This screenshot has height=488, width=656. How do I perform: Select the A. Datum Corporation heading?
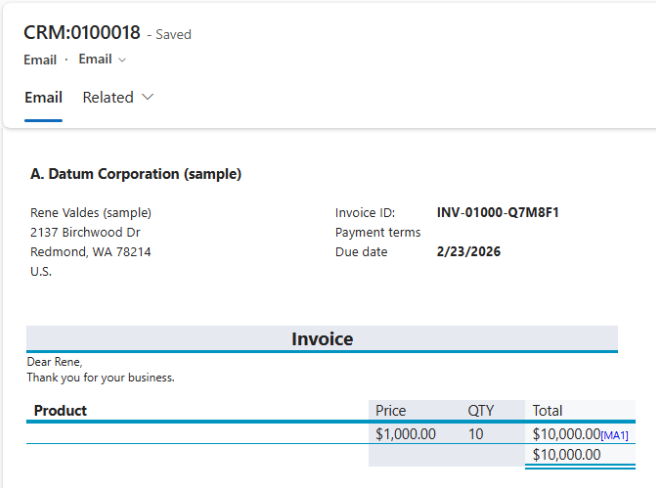[136, 174]
